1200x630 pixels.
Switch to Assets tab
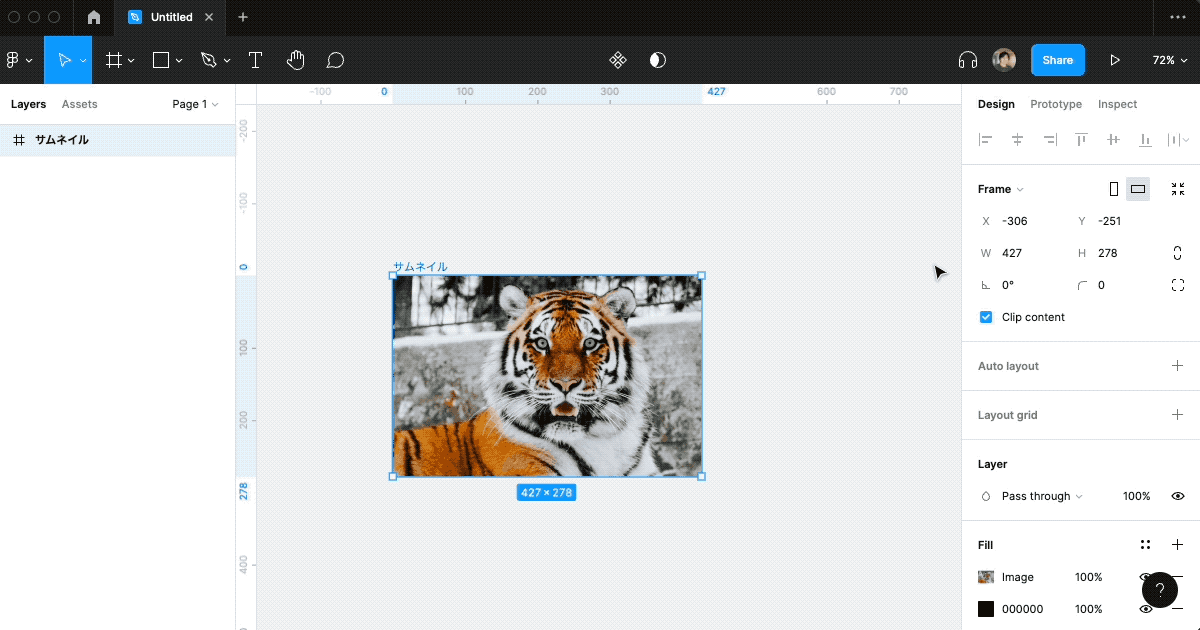pos(80,104)
